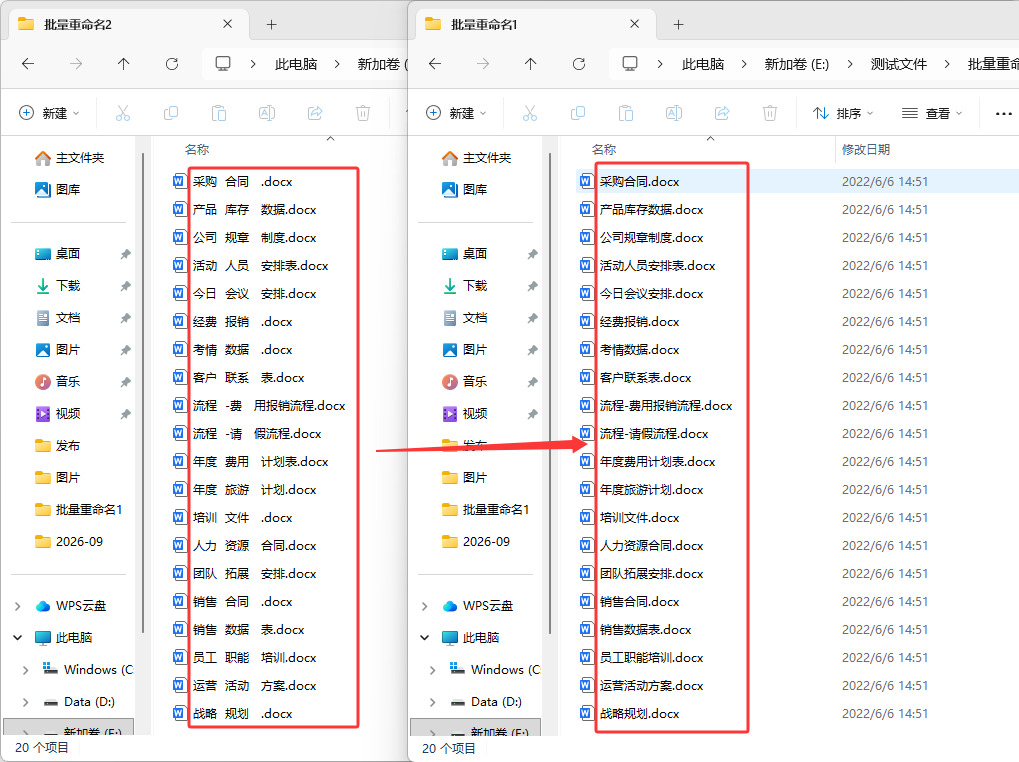Click the delete trash icon in 批量重命名1 window

click(770, 113)
